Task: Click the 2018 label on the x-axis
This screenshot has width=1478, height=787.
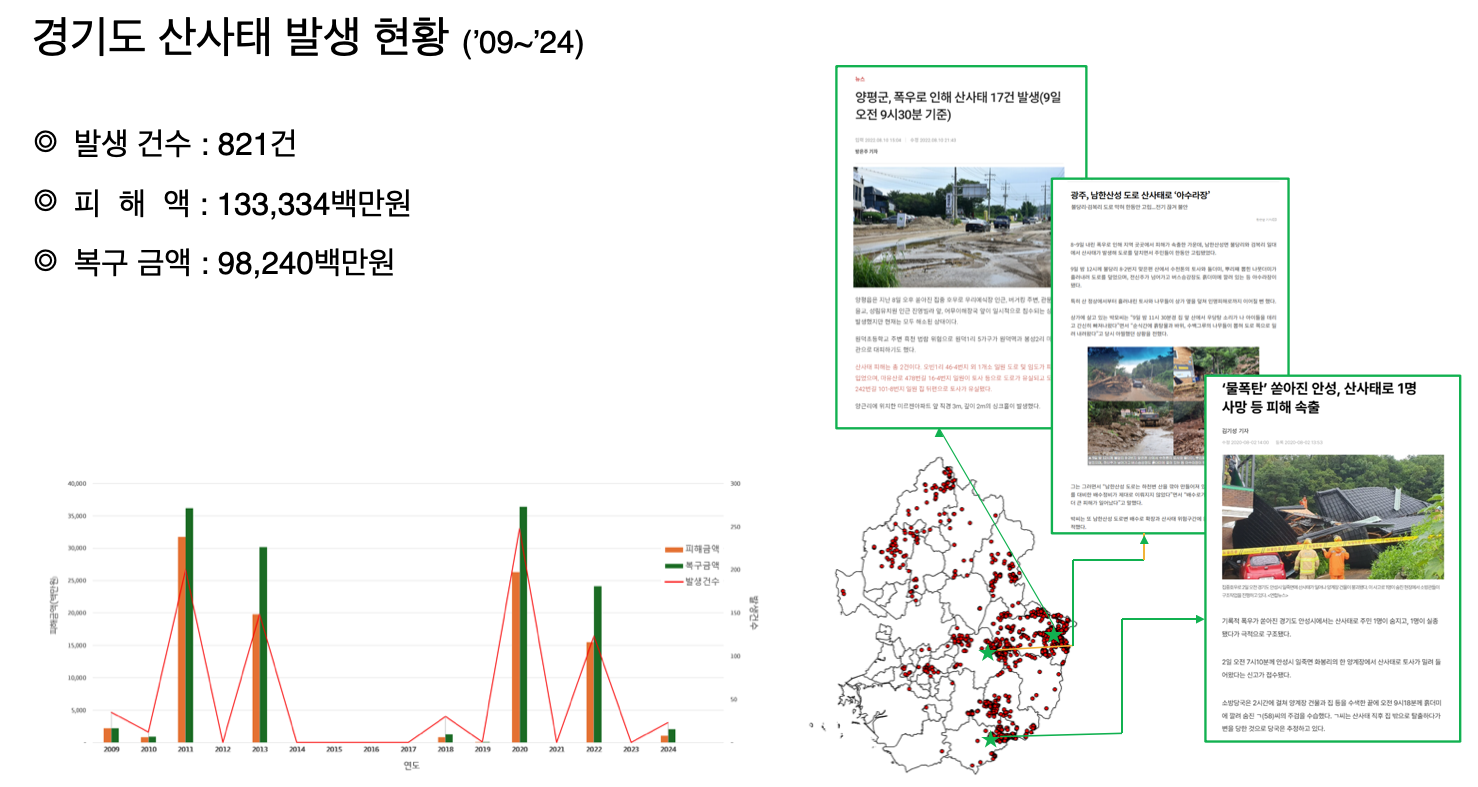Action: tap(446, 749)
